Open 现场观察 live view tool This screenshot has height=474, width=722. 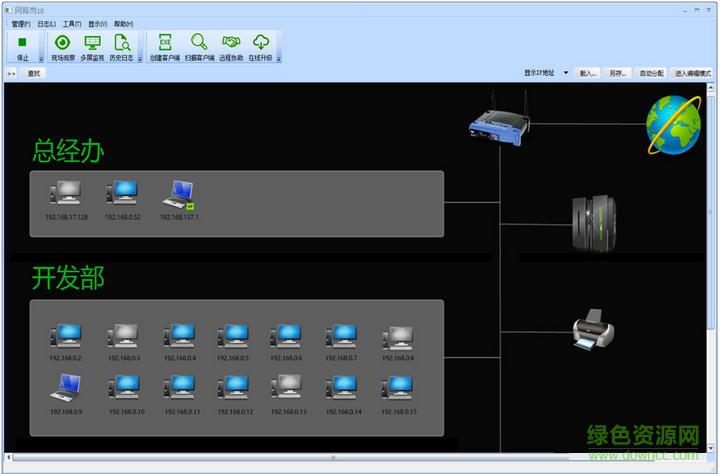pos(62,43)
